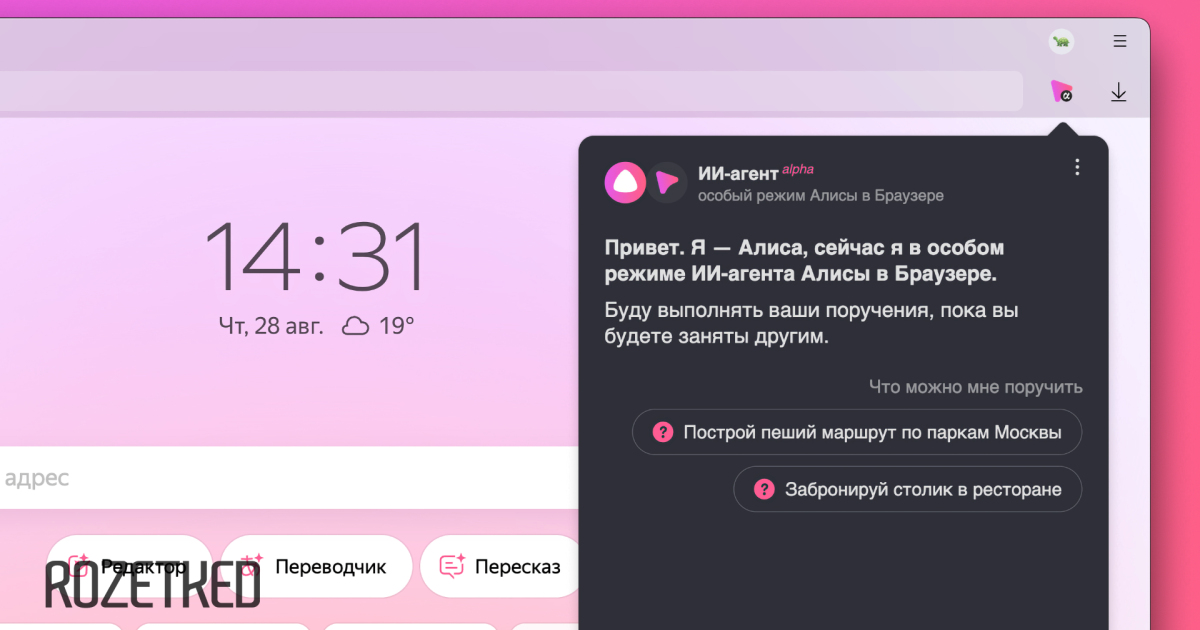Open the 19° temperature forecast
The height and width of the screenshot is (630, 1200).
pyautogui.click(x=396, y=326)
